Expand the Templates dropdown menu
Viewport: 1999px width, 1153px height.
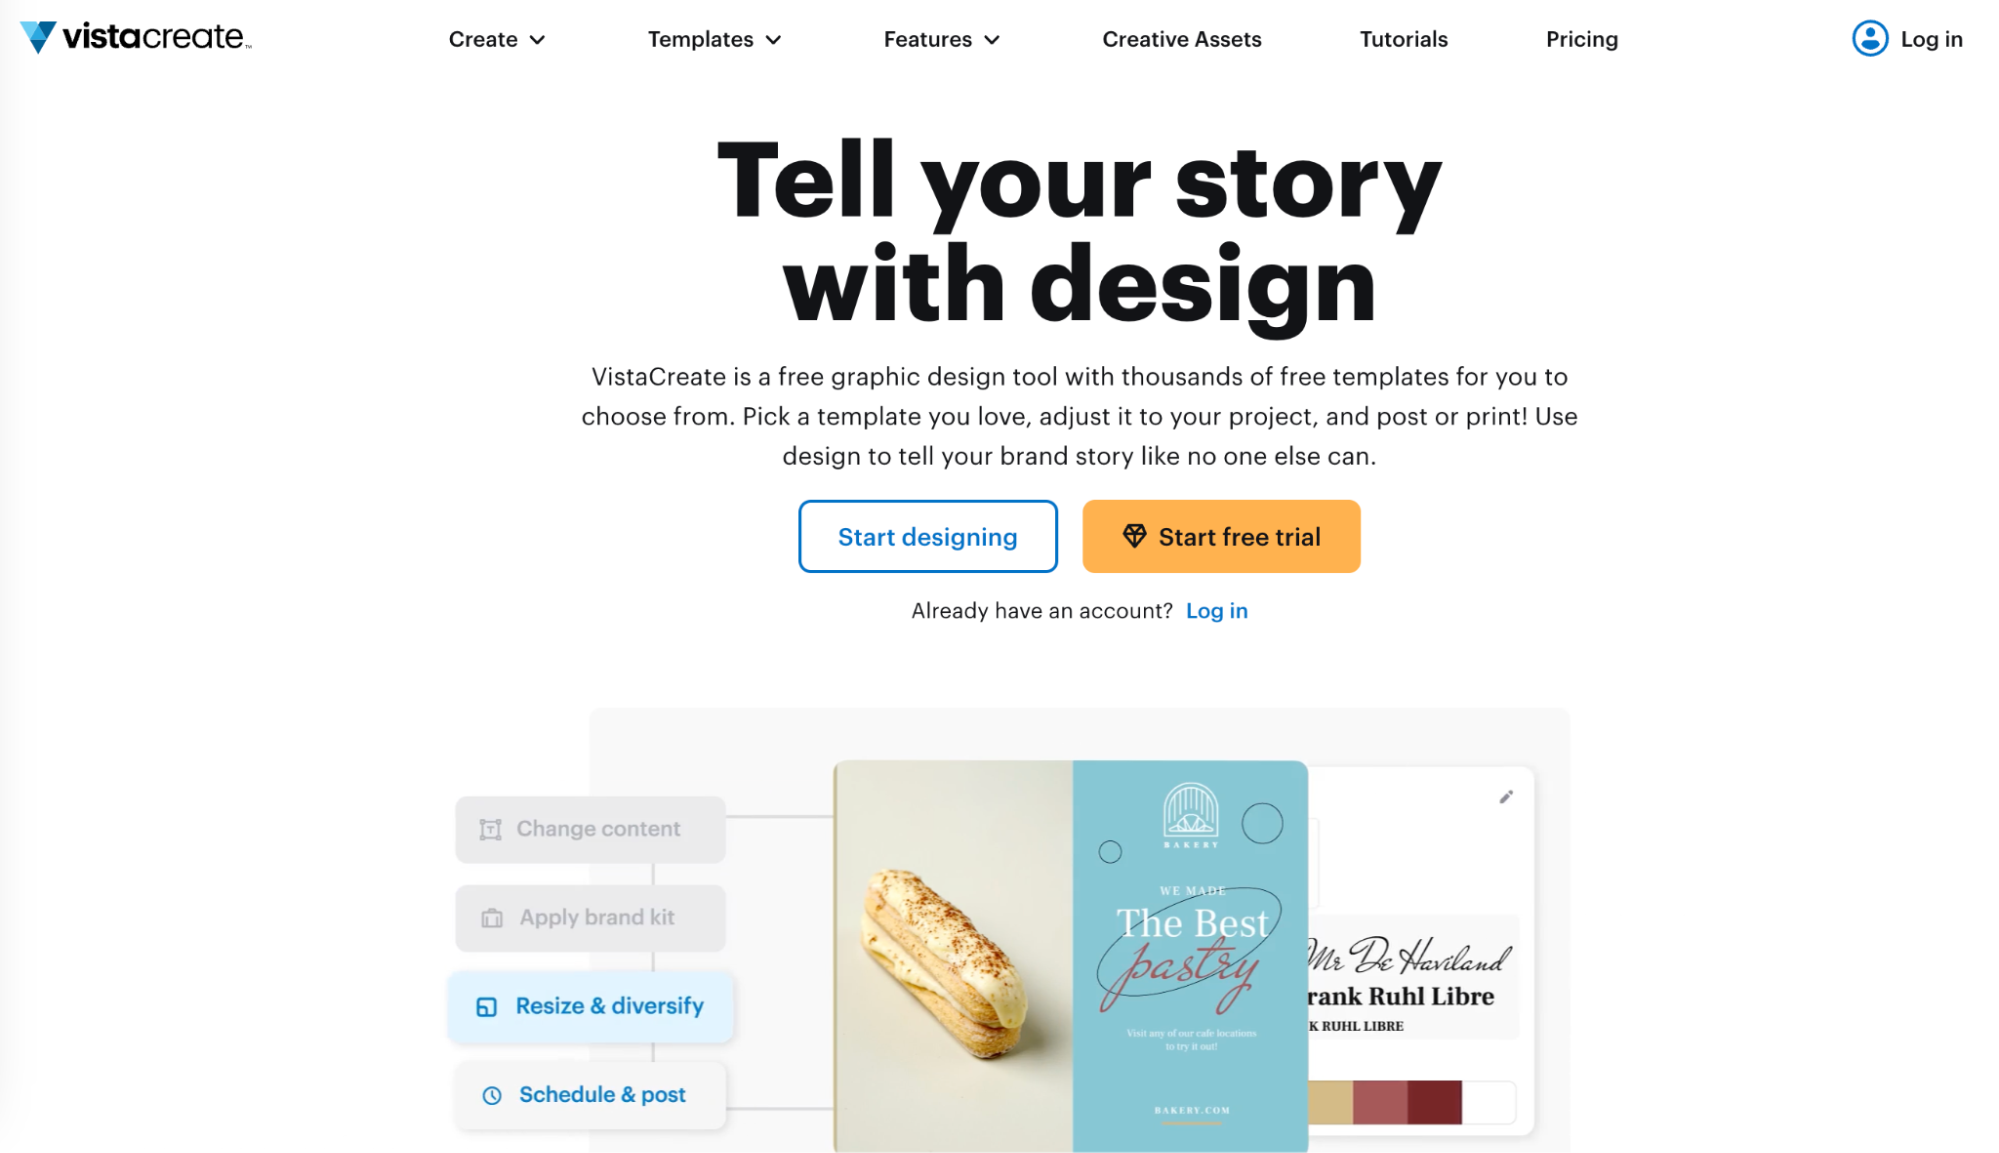click(715, 38)
